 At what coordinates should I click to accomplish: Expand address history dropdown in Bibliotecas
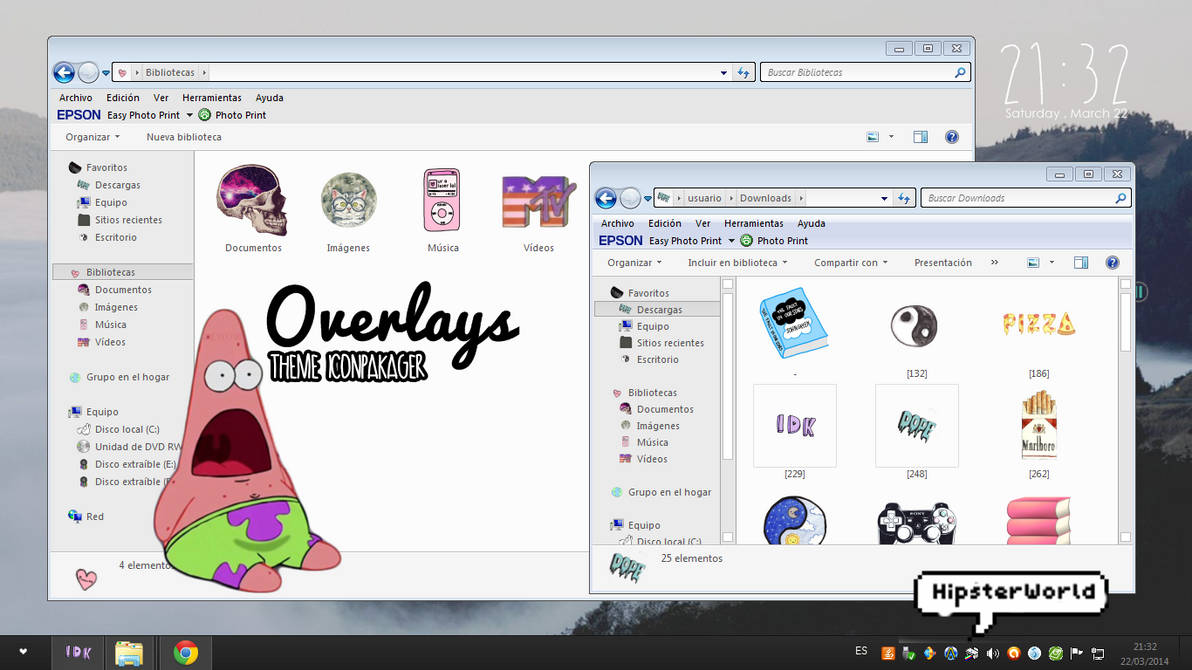[x=724, y=72]
